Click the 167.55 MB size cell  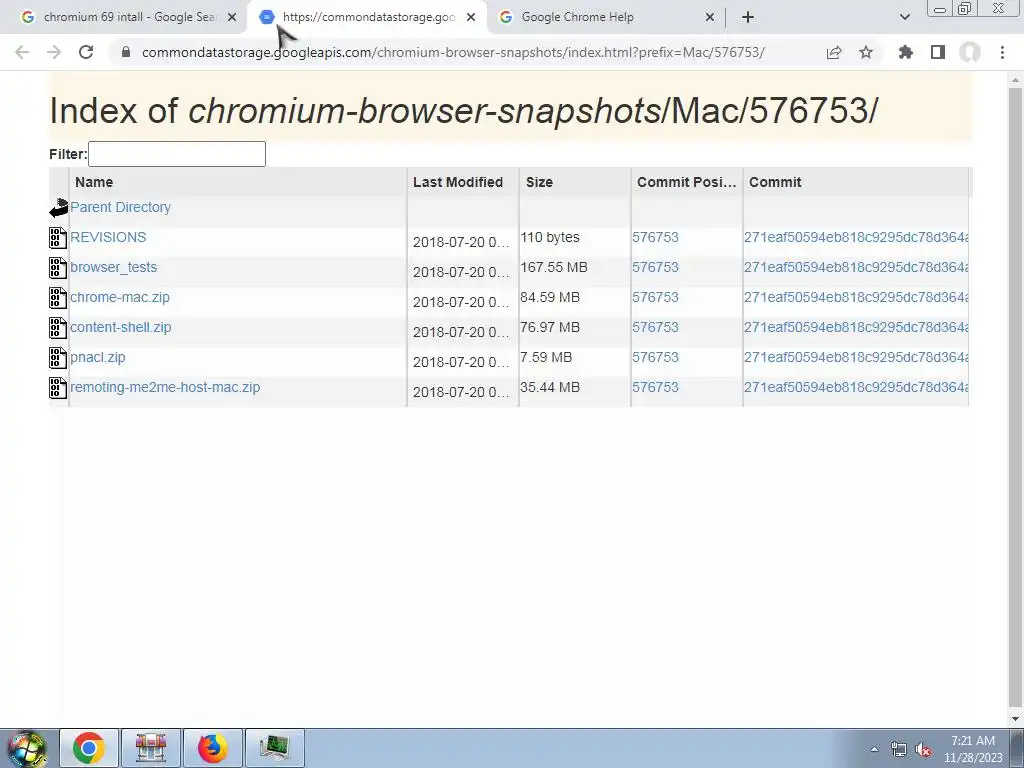[x=554, y=267]
